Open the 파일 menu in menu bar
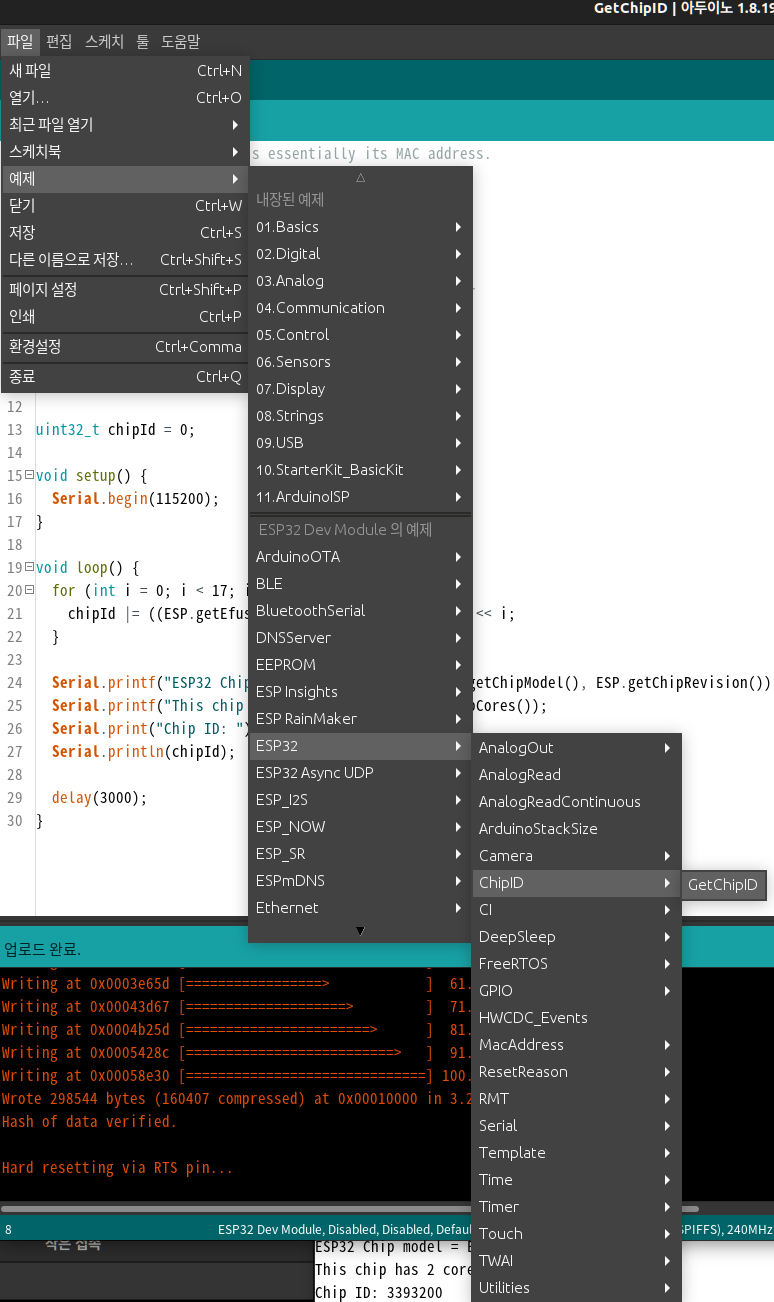Viewport: 774px width, 1302px height. click(x=20, y=42)
